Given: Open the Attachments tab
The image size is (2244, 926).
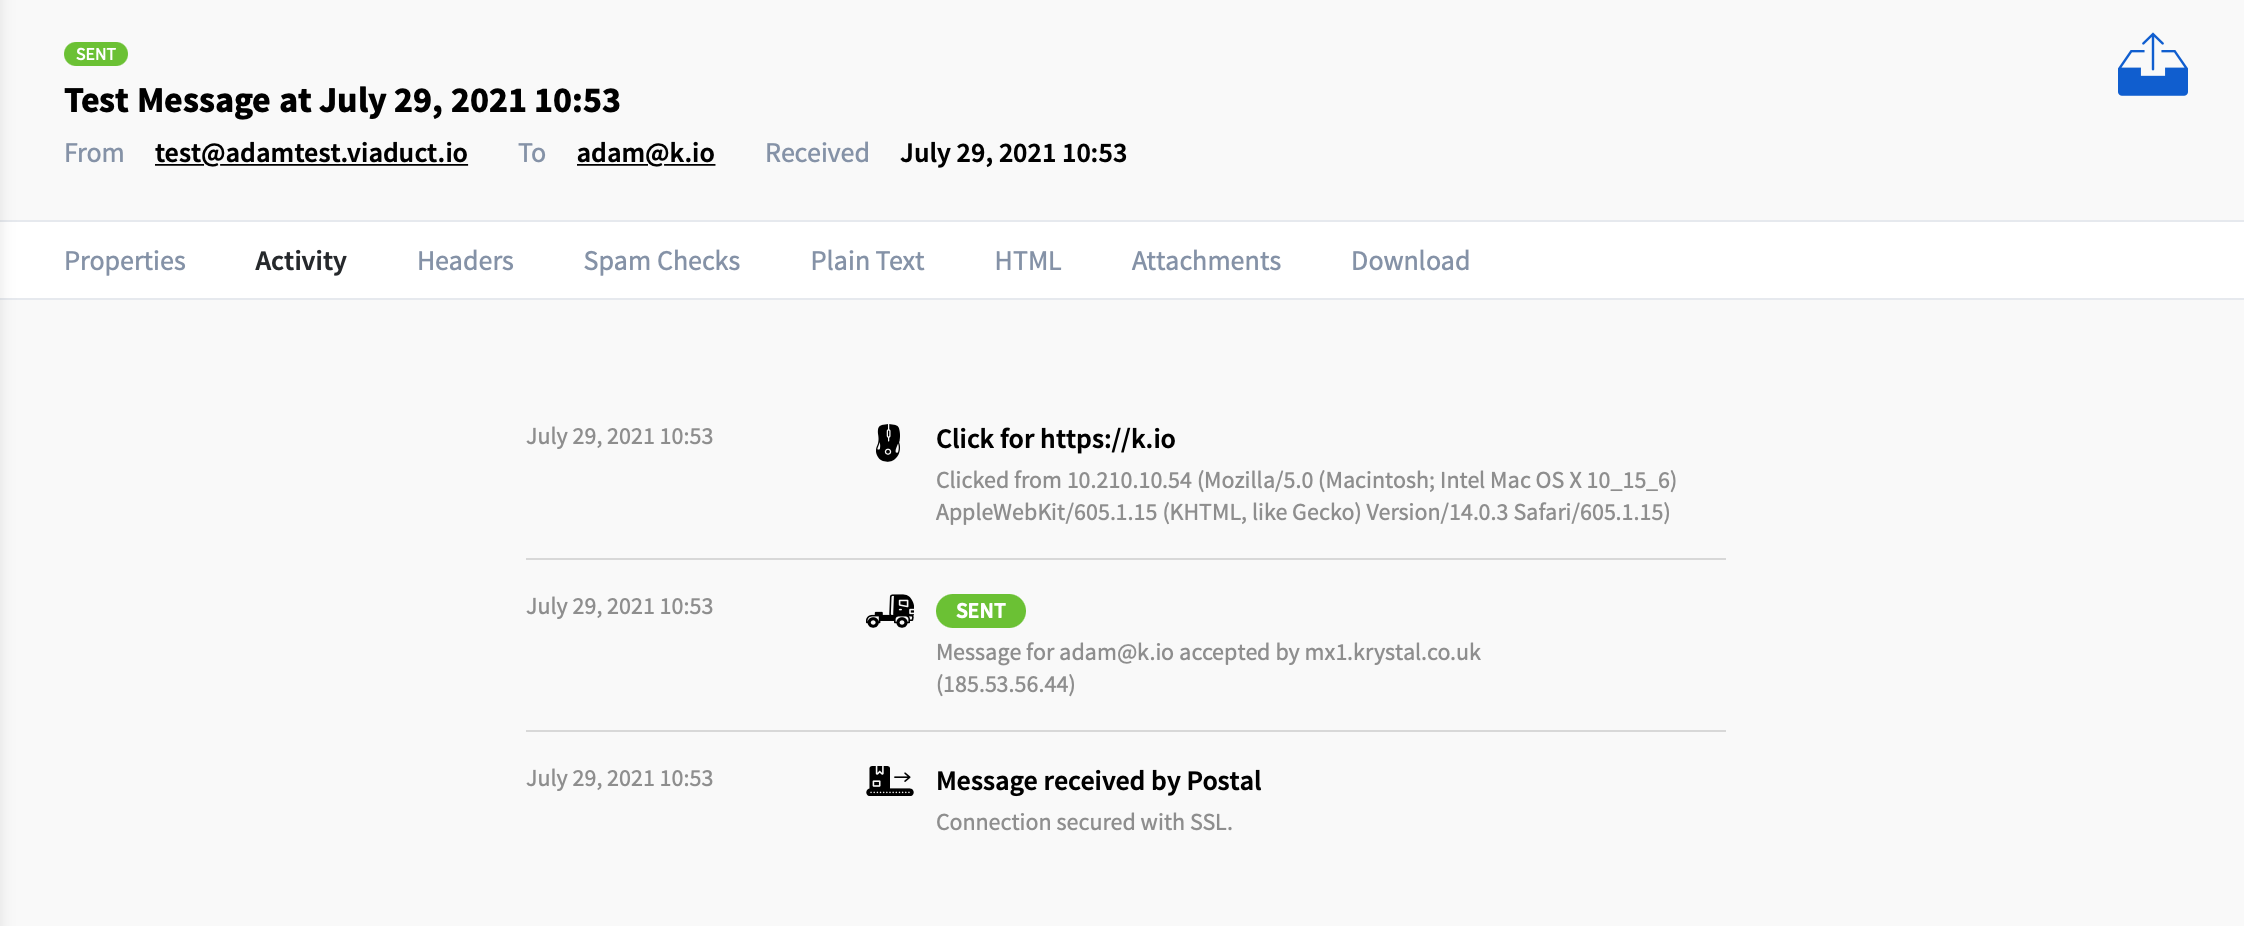Looking at the screenshot, I should point(1206,261).
